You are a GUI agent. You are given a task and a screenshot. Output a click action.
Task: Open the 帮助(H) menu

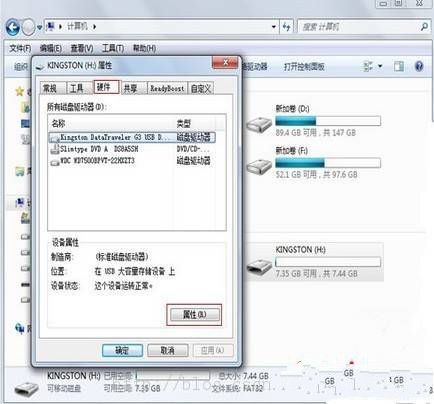(x=144, y=48)
